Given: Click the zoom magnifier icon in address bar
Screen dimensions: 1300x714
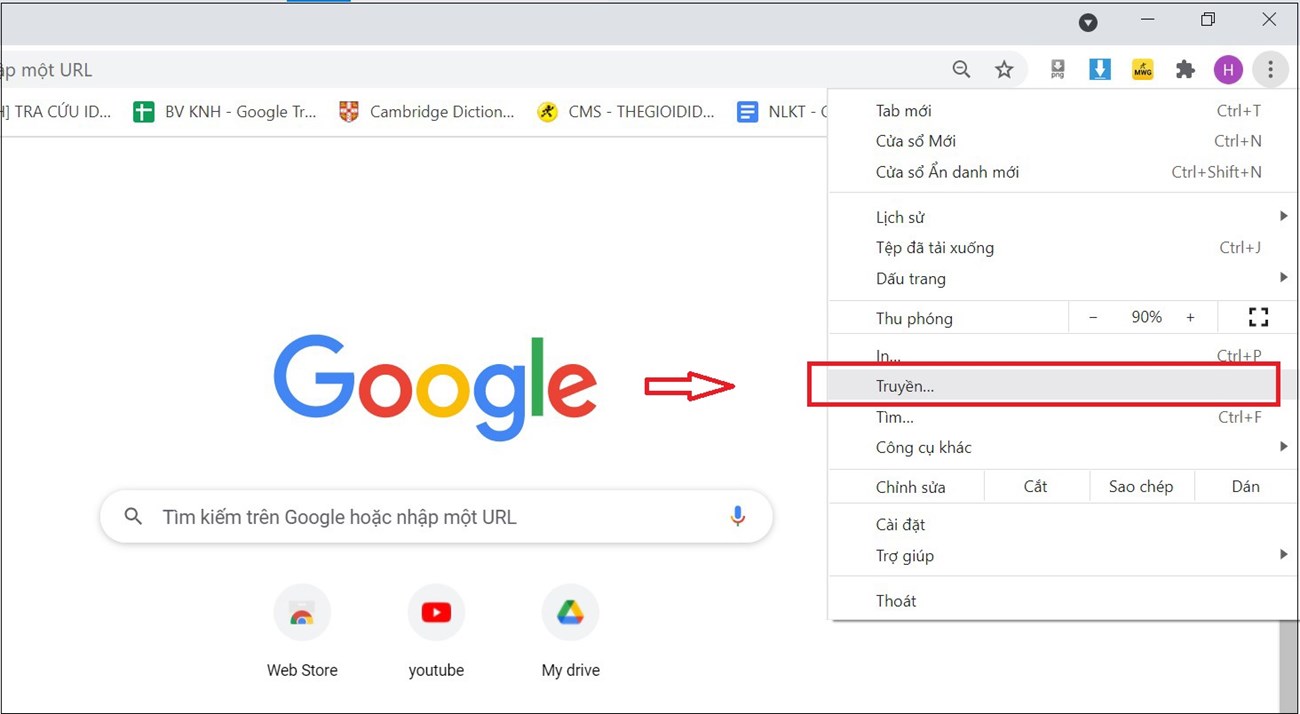Looking at the screenshot, I should tap(961, 70).
